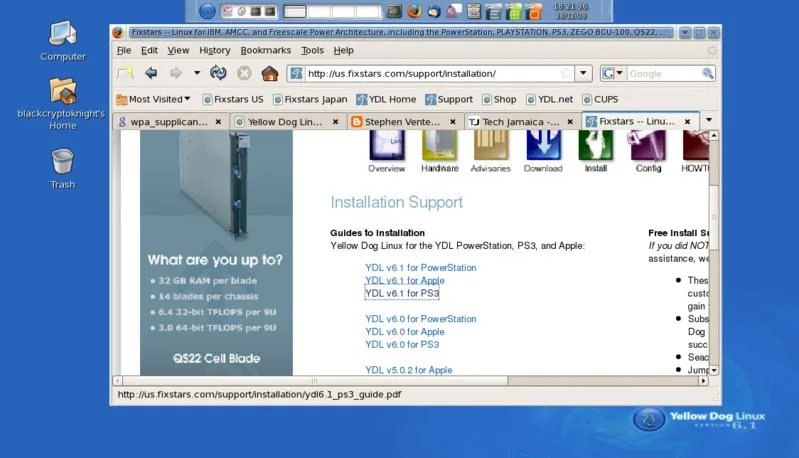The image size is (799, 458).
Task: Switch to the first workspace in pager
Action: (x=295, y=11)
